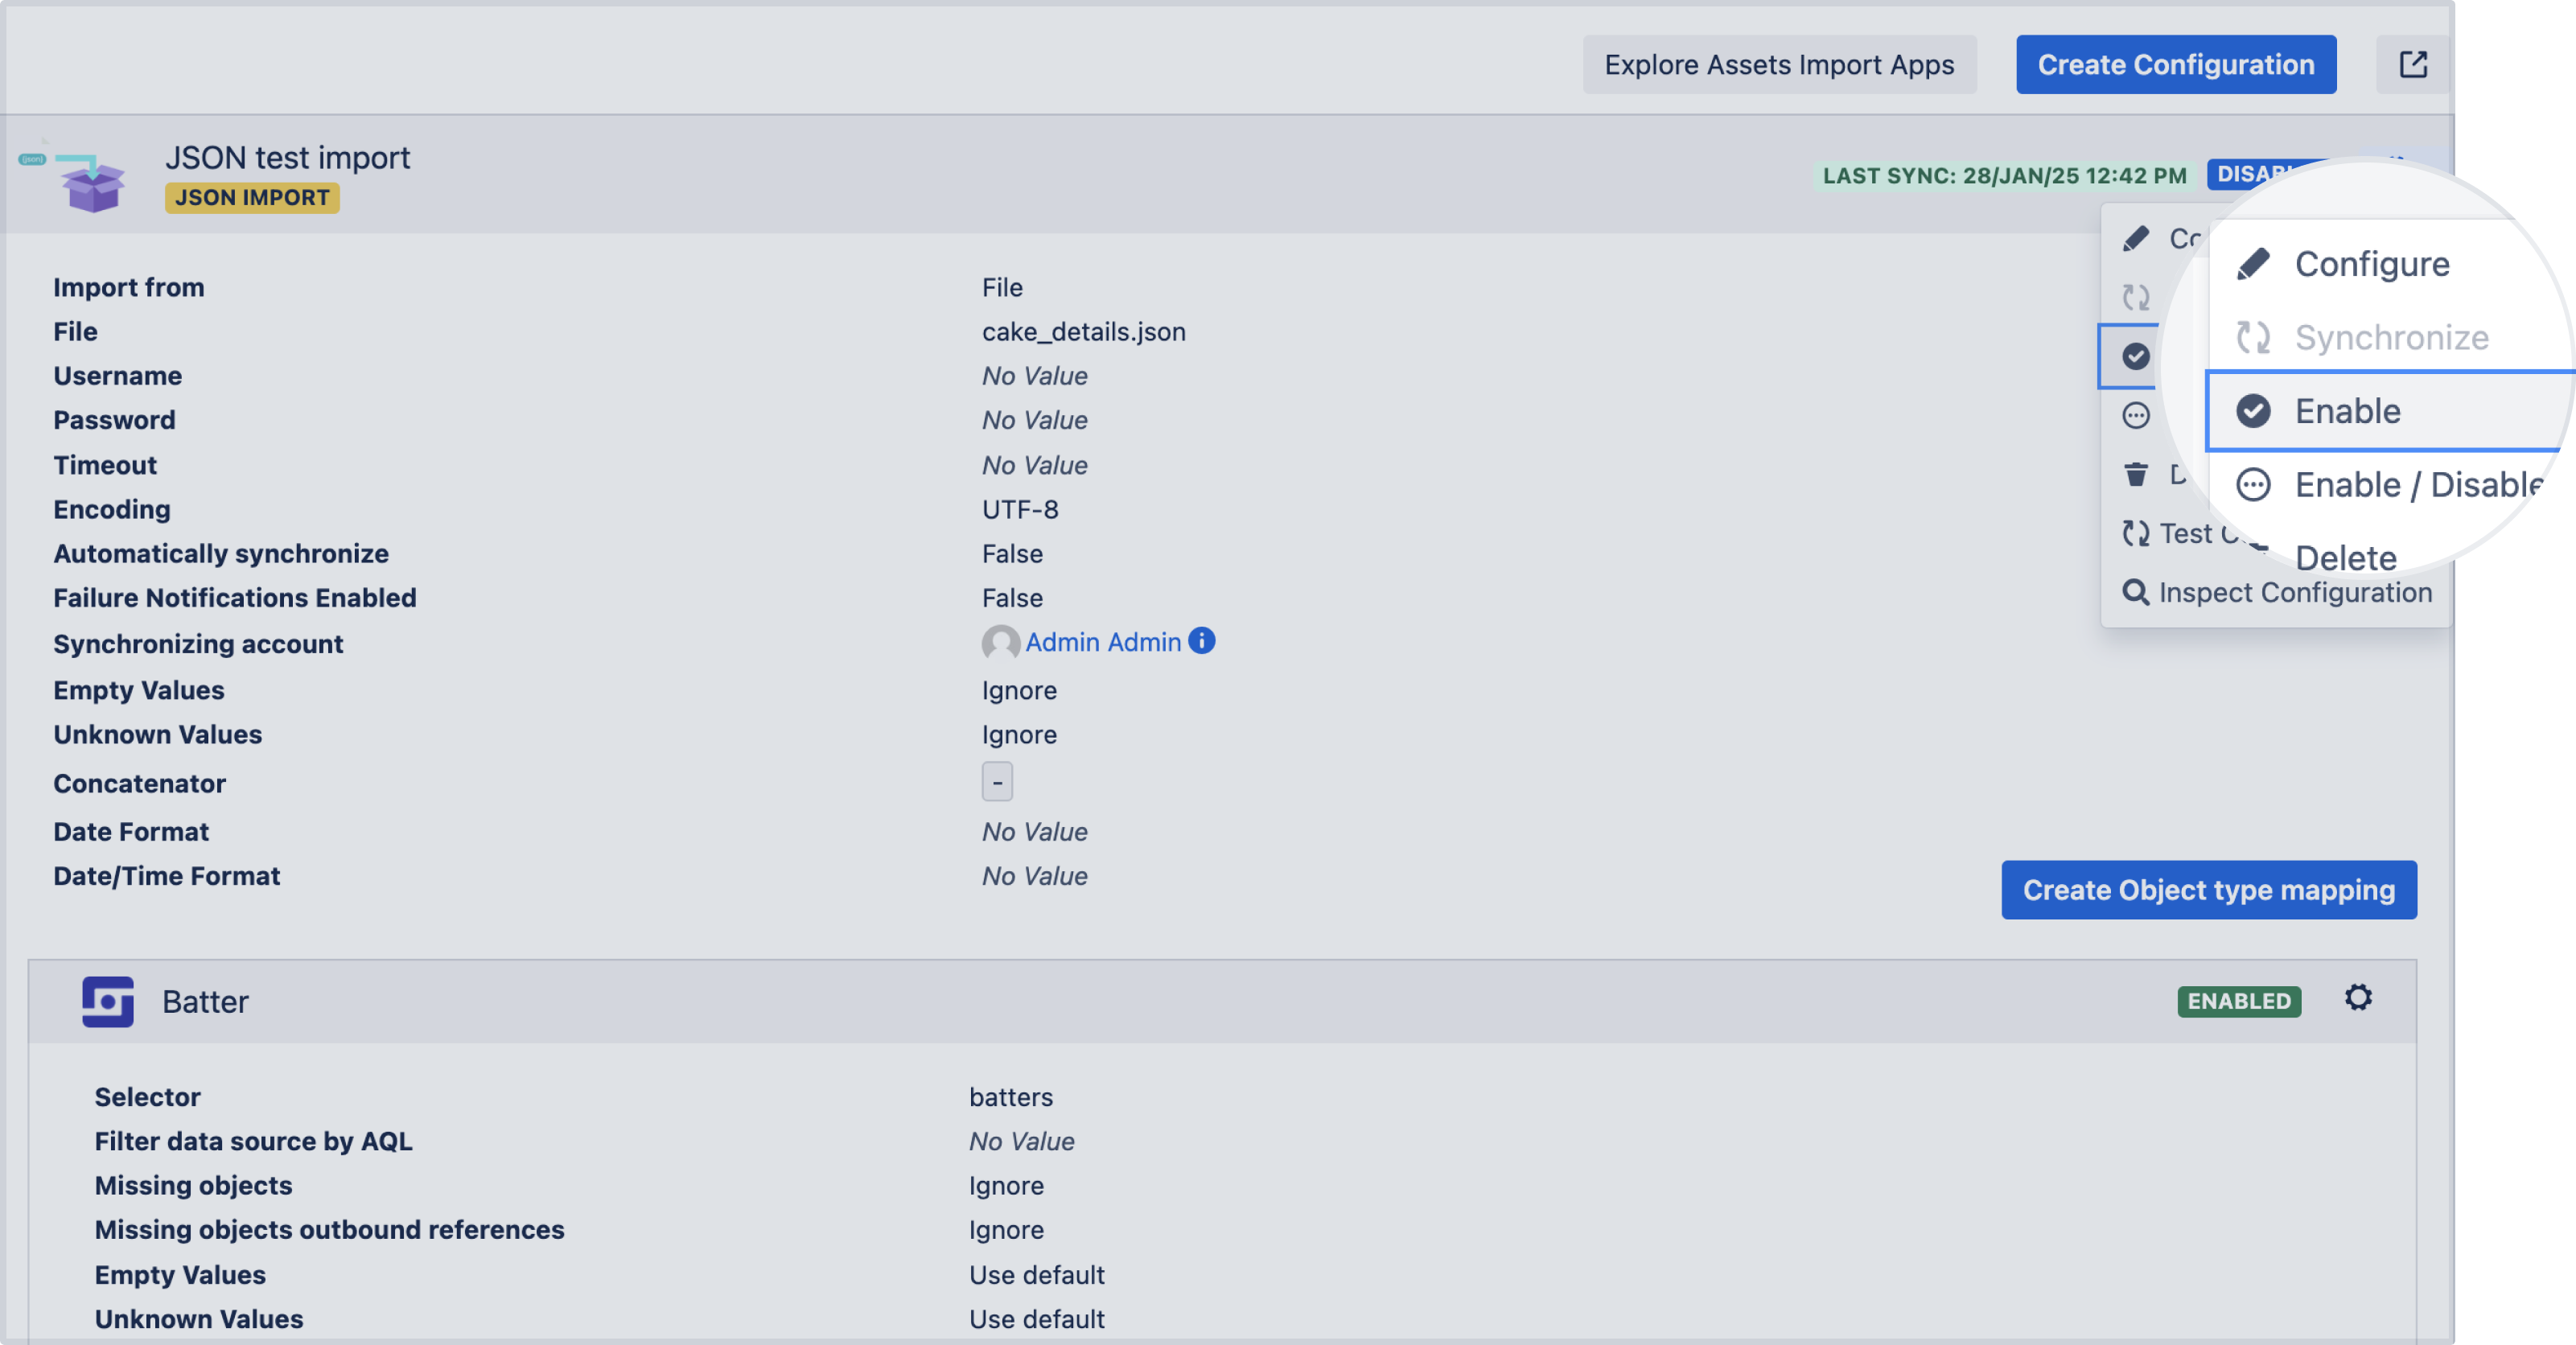Open the external link icon beside Create Configuration

[x=2412, y=65]
